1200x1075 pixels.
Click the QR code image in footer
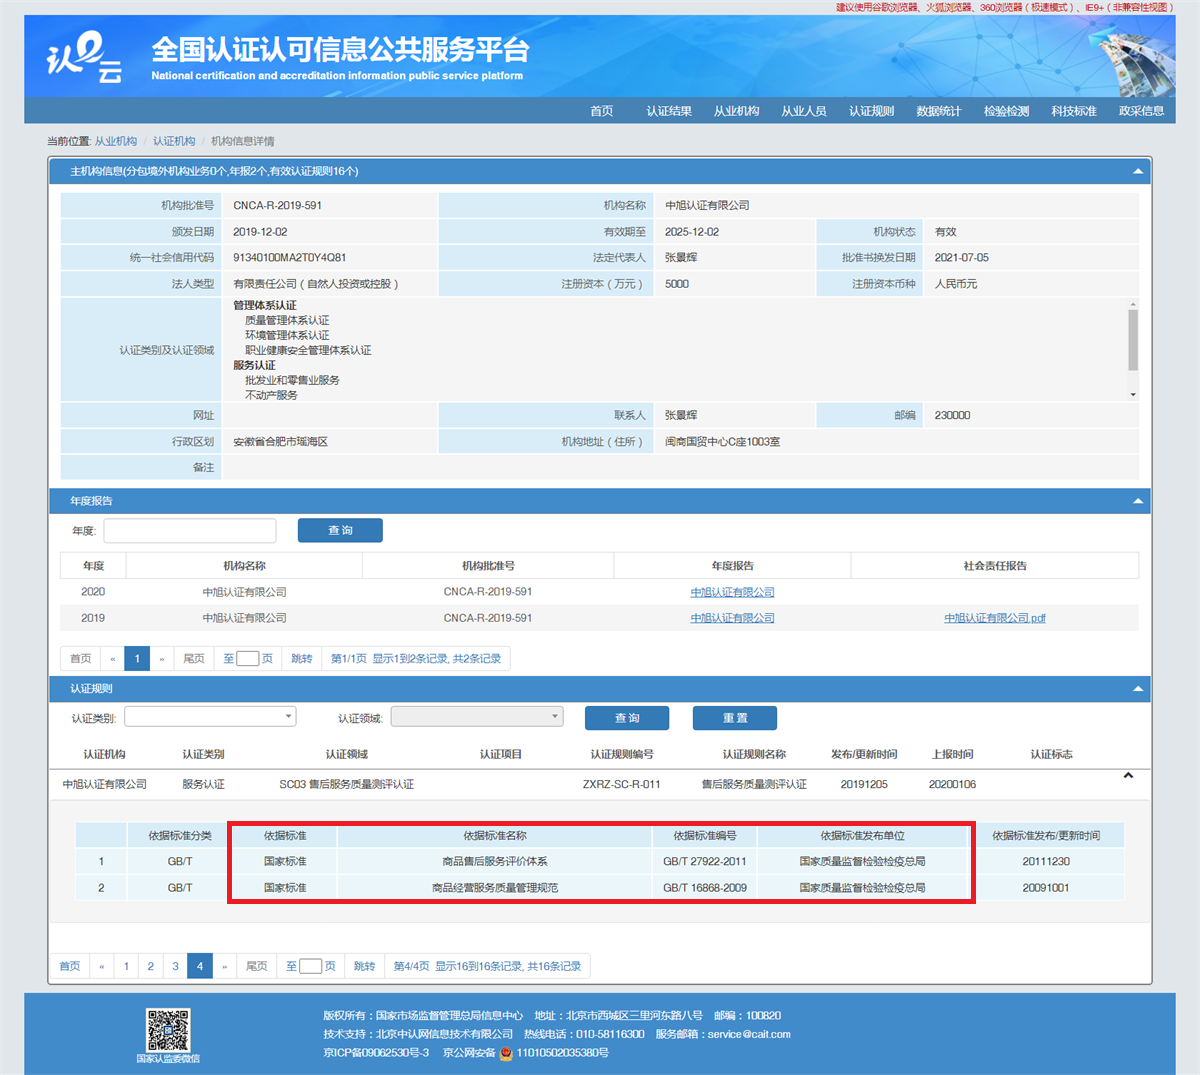pyautogui.click(x=168, y=1030)
